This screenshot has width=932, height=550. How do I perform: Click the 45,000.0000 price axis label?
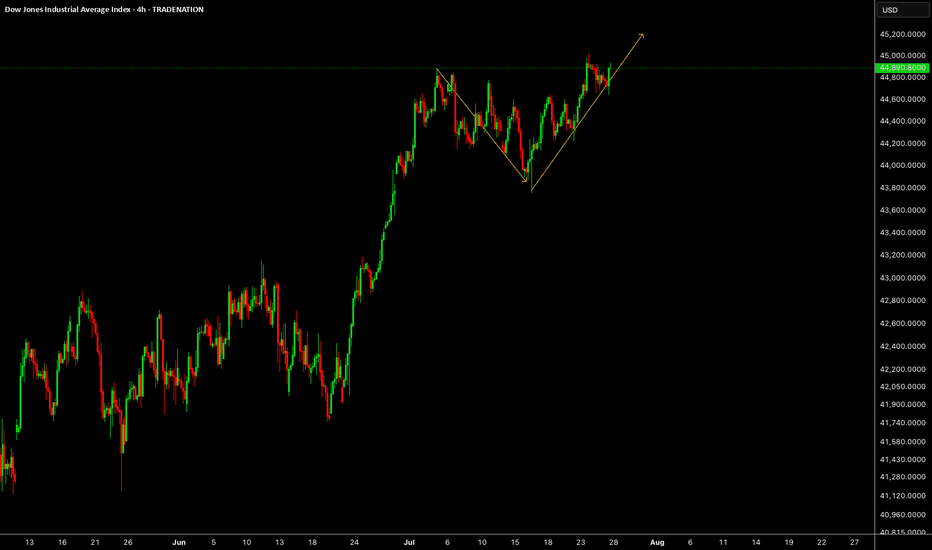pyautogui.click(x=902, y=56)
